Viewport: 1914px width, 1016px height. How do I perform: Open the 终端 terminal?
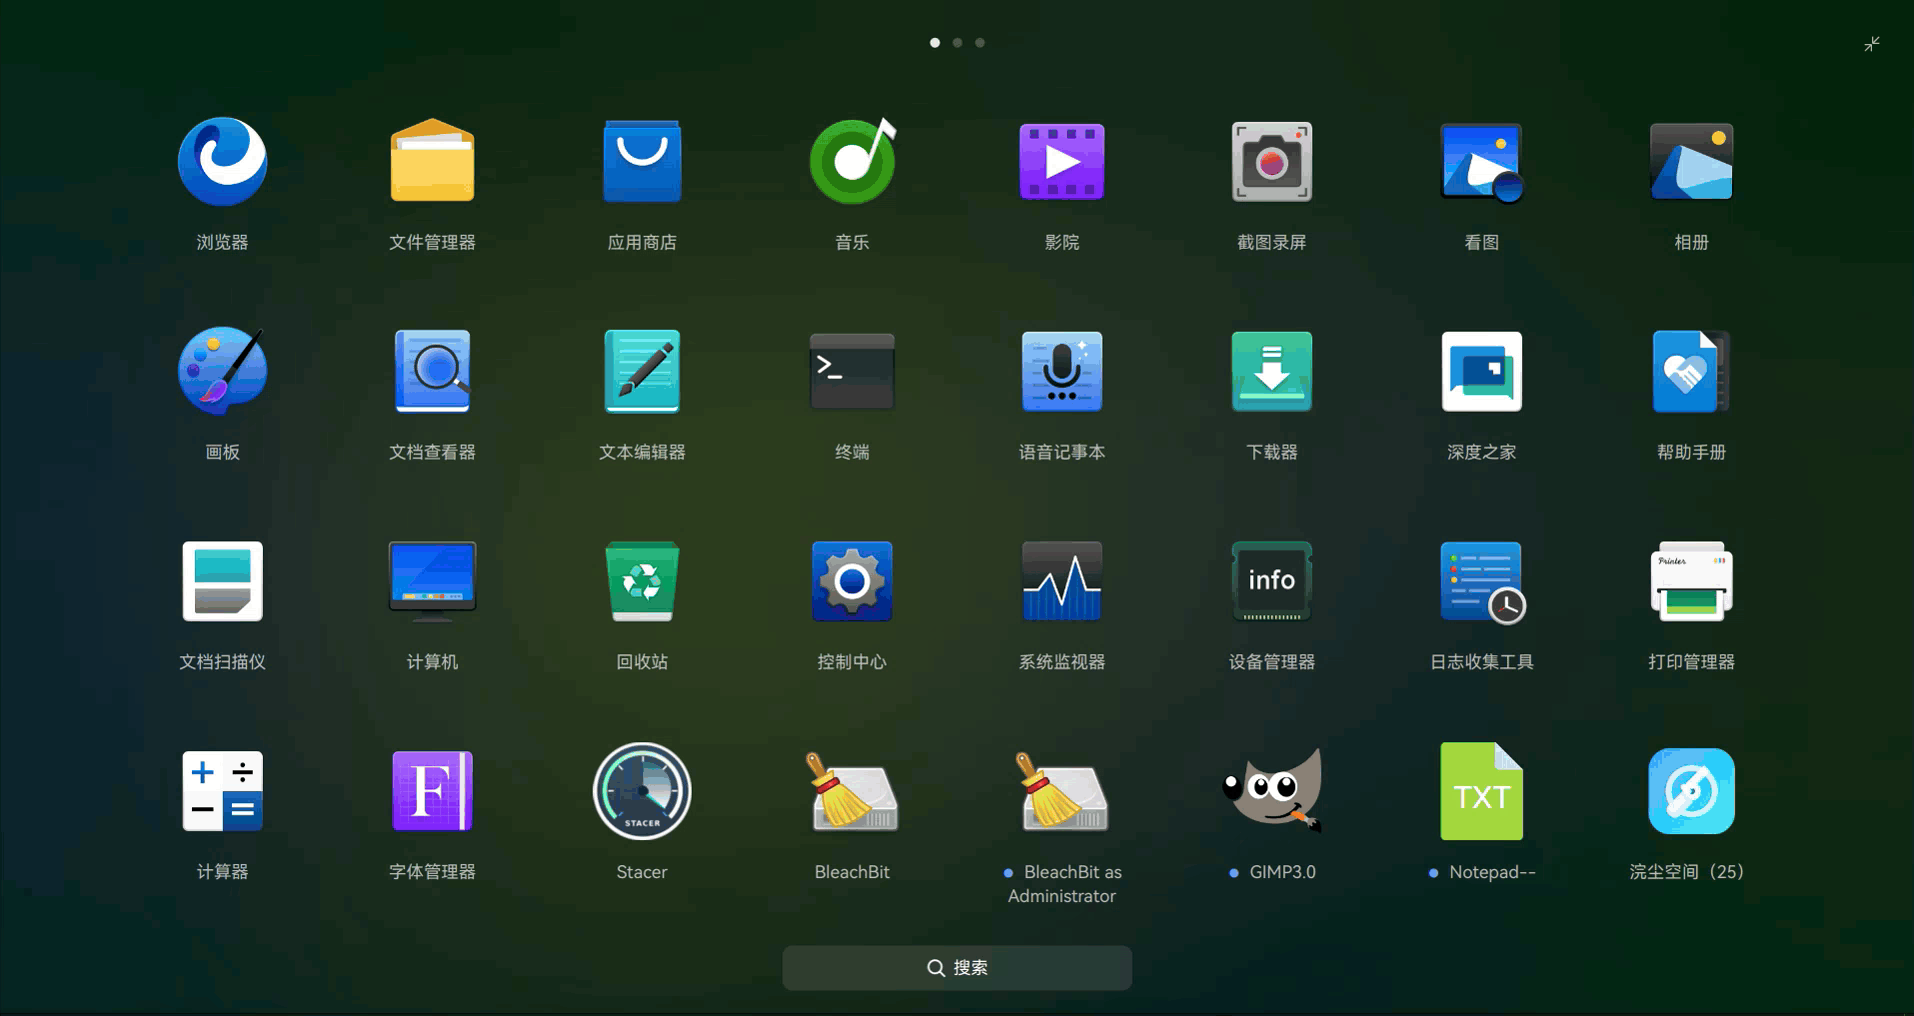[x=852, y=371]
